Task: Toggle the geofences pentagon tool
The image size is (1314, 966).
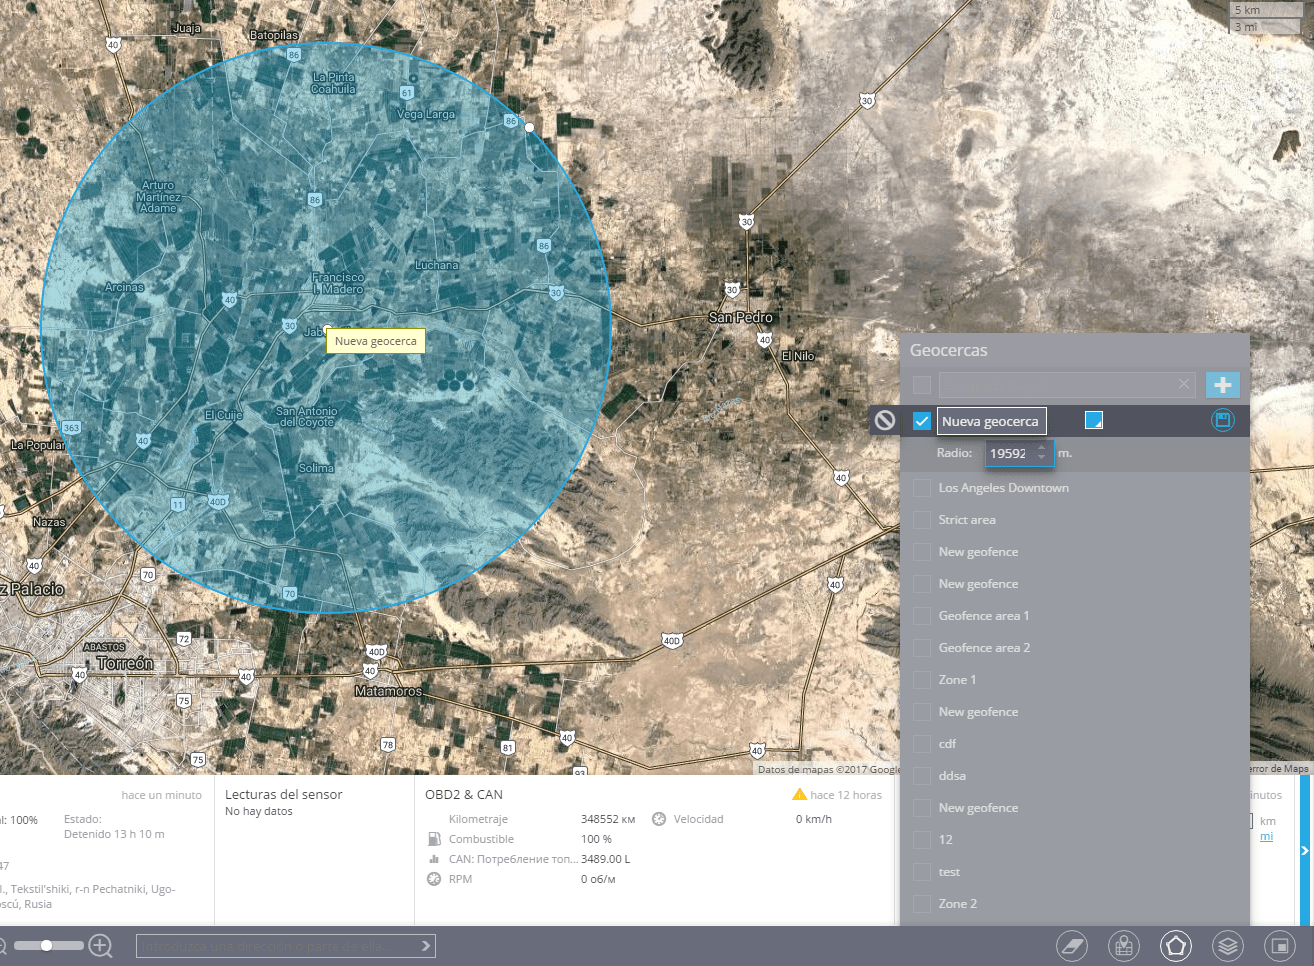Action: coord(1175,945)
